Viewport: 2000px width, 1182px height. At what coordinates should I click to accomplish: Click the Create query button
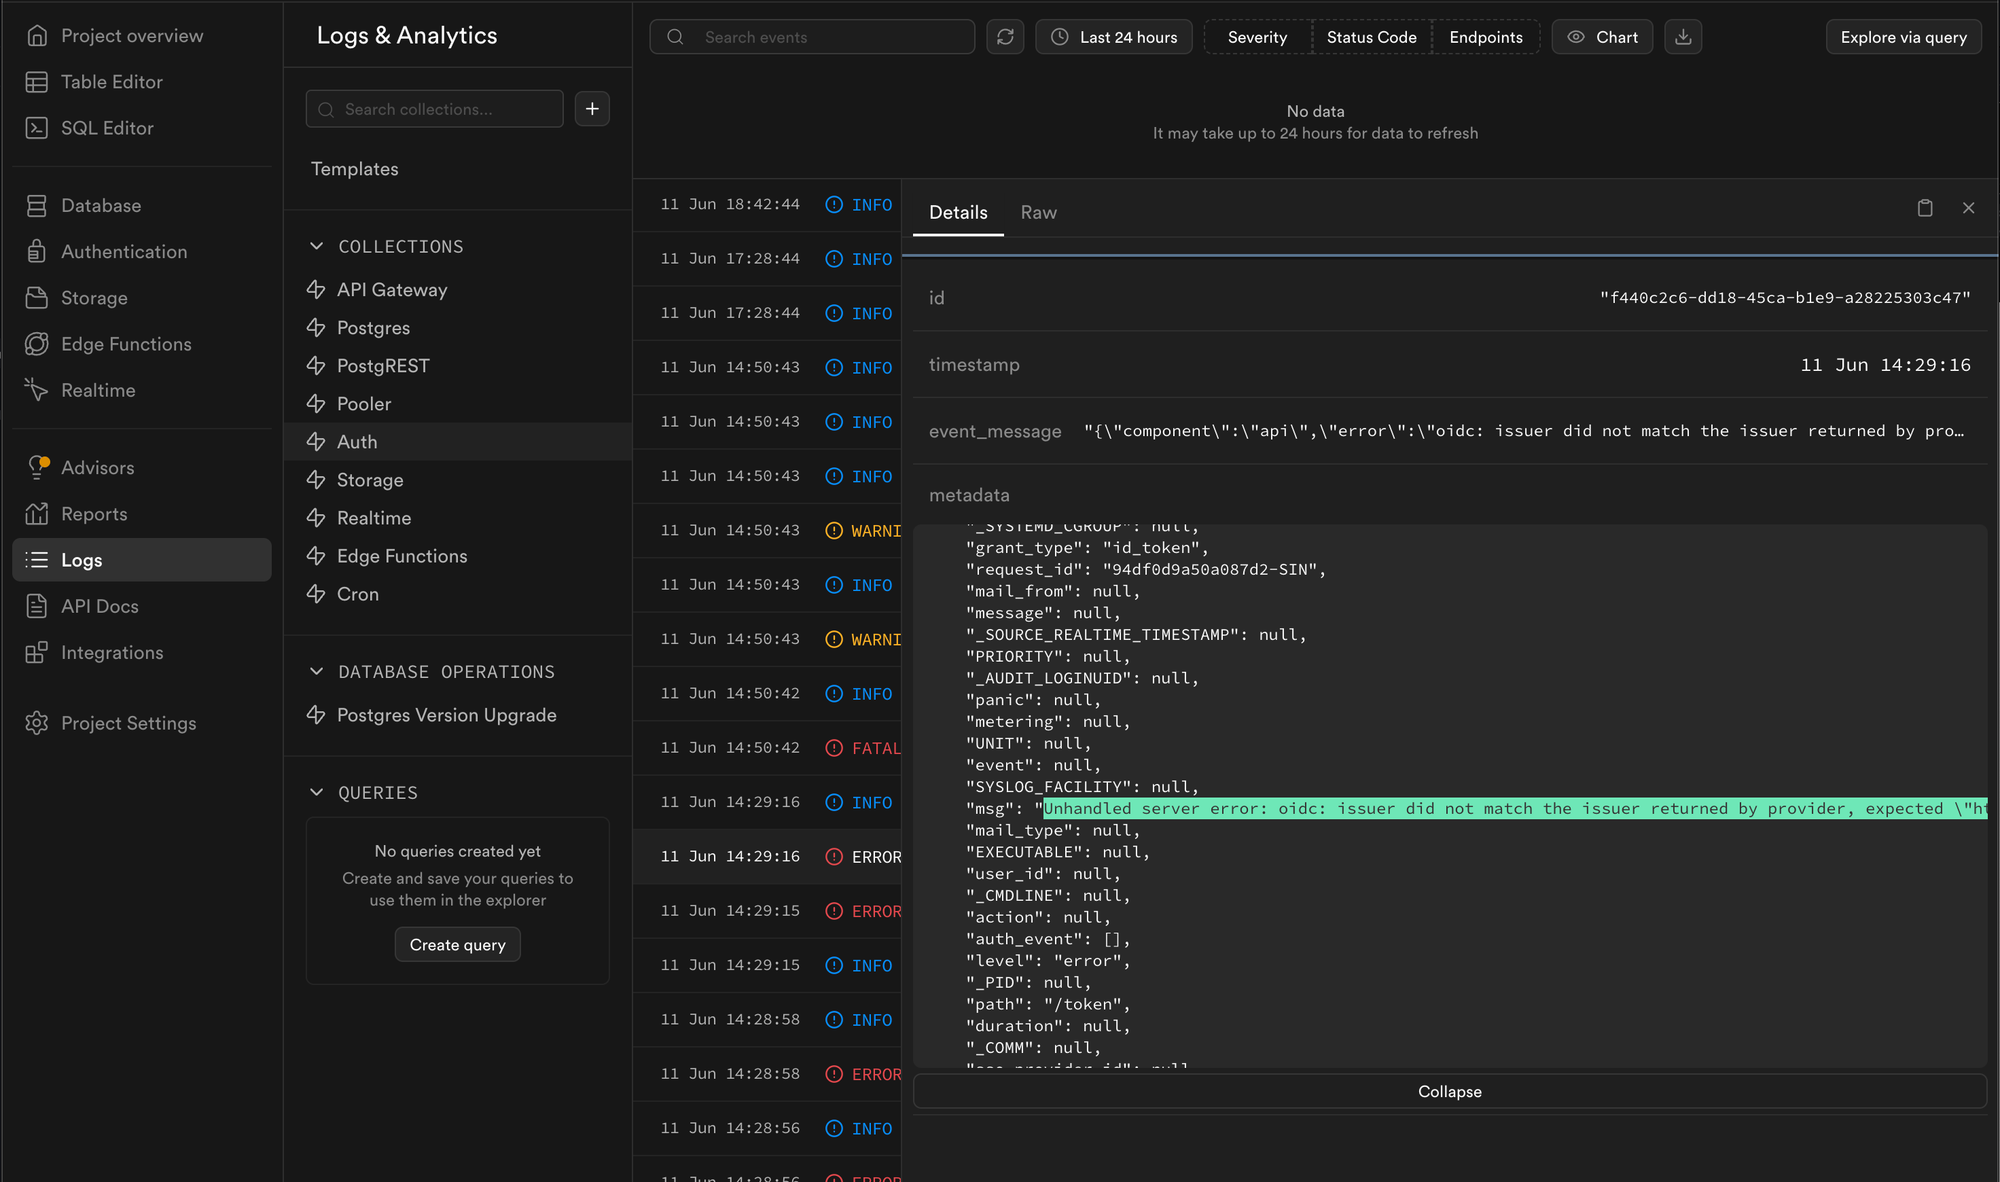pyautogui.click(x=457, y=945)
